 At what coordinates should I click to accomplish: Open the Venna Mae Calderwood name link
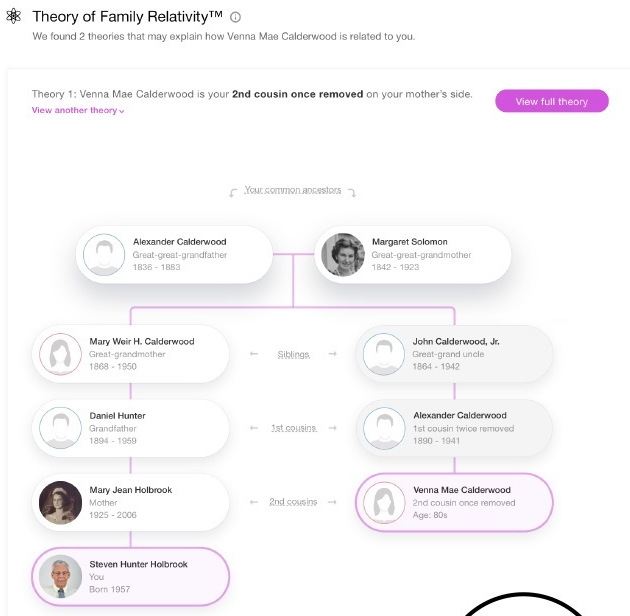point(462,490)
